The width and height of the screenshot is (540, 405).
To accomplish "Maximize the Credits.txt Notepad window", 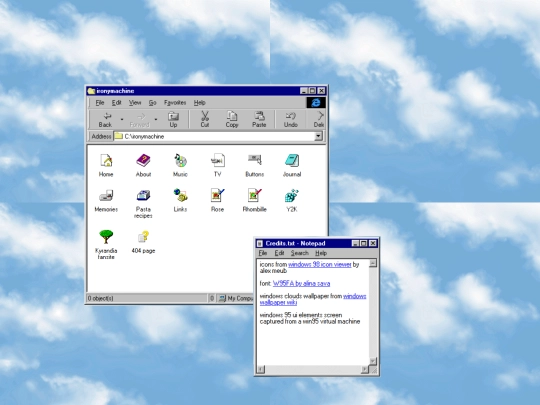I will pos(363,243).
